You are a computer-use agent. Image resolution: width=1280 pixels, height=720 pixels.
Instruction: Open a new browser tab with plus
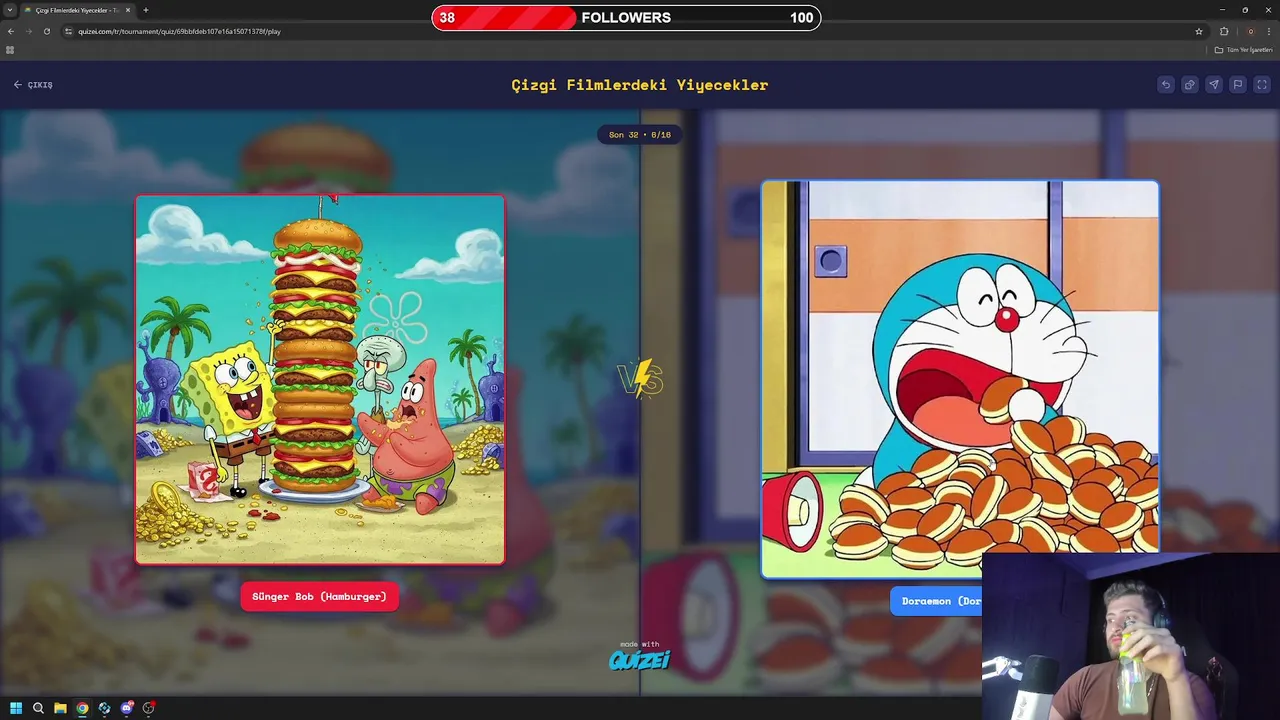pyautogui.click(x=146, y=10)
